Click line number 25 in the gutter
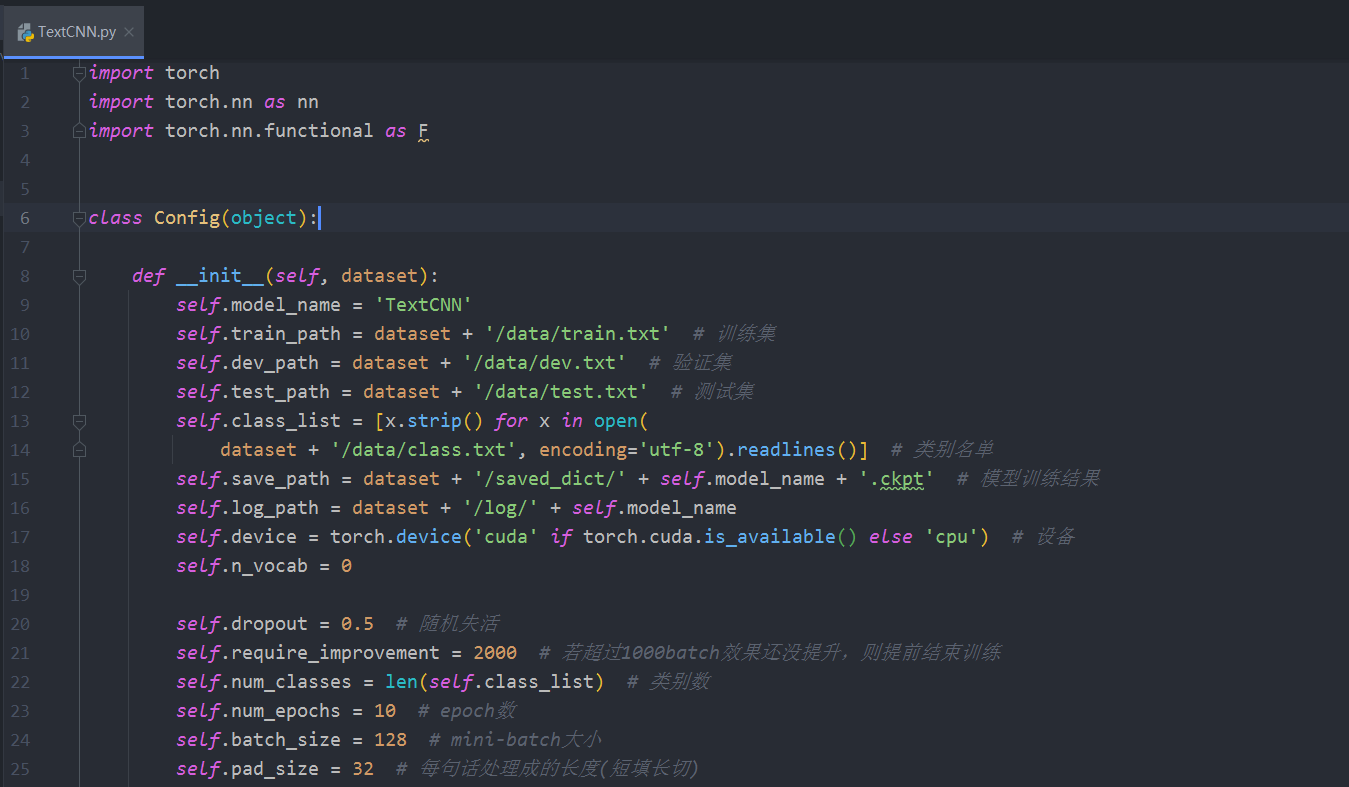1349x787 pixels. click(20, 769)
